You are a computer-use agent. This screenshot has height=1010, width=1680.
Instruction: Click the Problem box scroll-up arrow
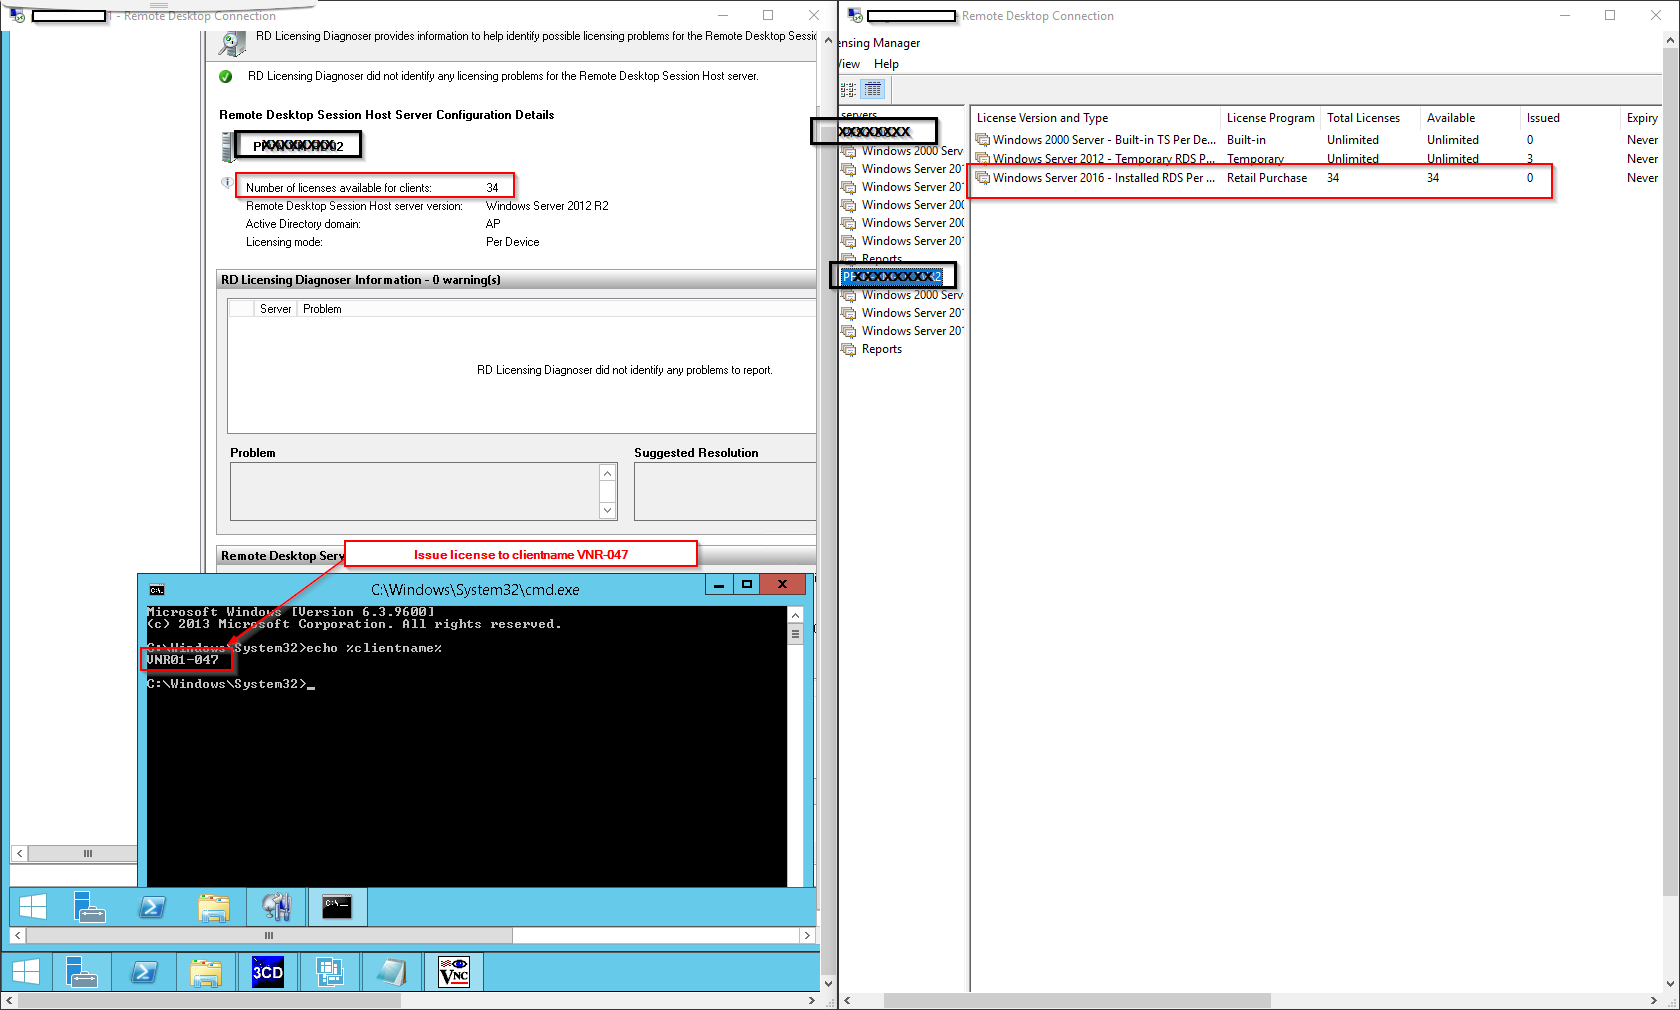[607, 473]
